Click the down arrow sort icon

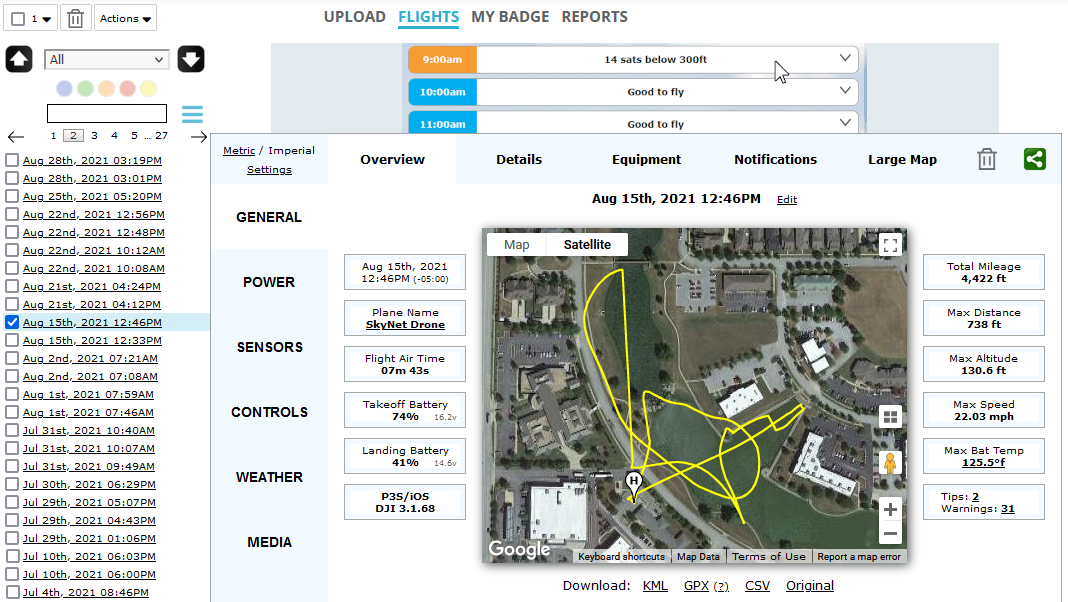coord(191,59)
